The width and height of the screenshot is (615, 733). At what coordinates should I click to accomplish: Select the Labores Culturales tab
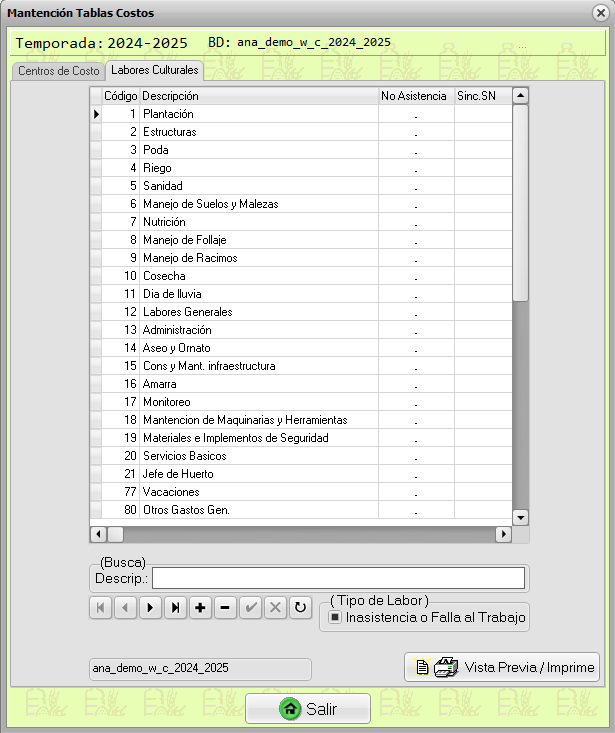click(155, 70)
